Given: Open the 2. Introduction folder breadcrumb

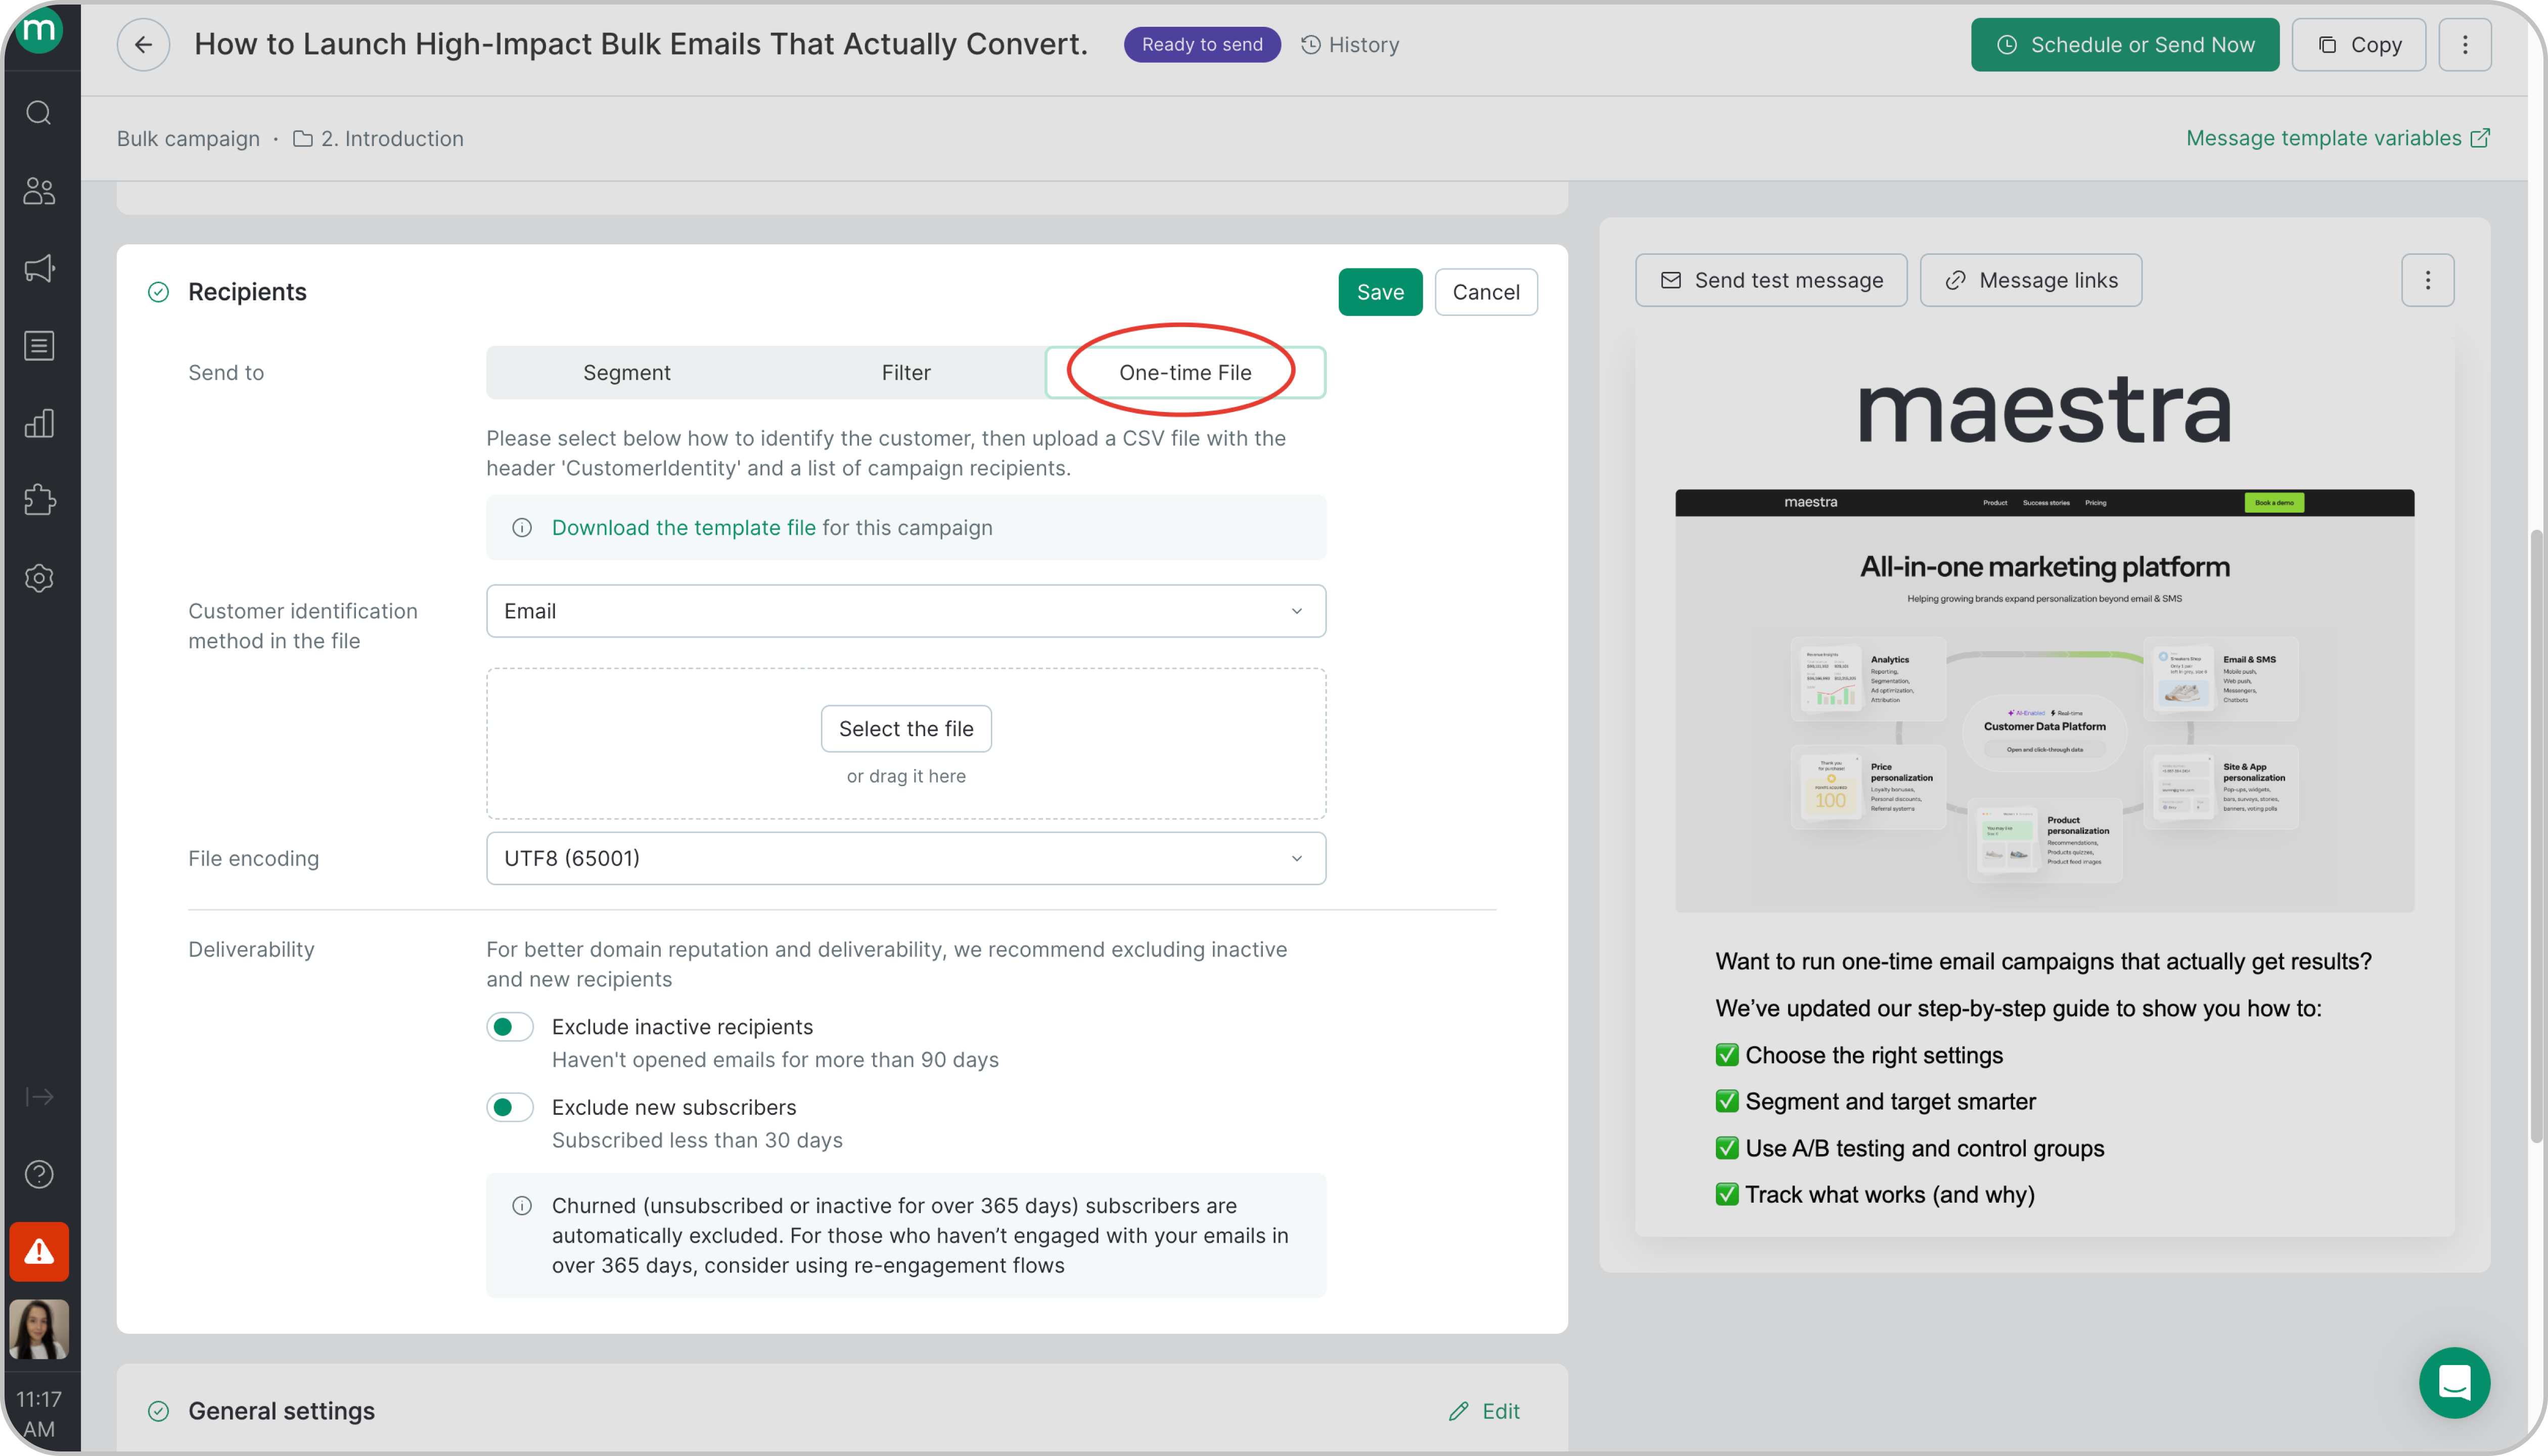Looking at the screenshot, I should tap(379, 139).
